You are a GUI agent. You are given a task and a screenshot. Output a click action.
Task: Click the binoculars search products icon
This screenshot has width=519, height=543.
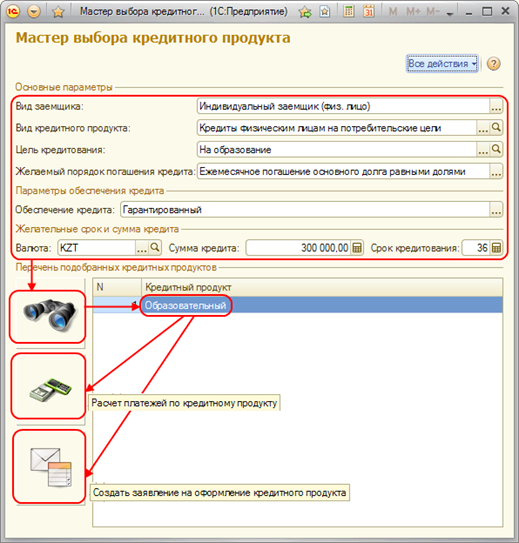48,315
